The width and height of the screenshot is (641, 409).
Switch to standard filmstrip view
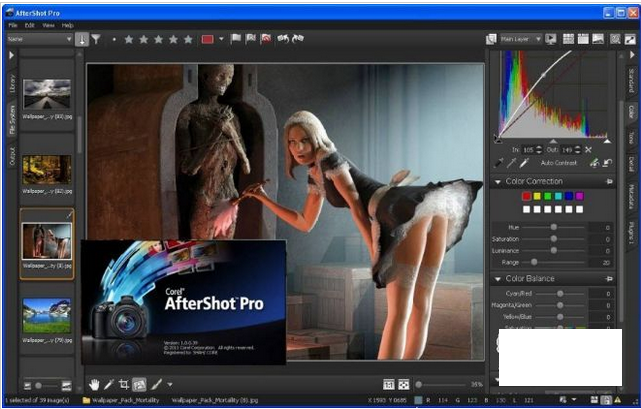[x=583, y=39]
